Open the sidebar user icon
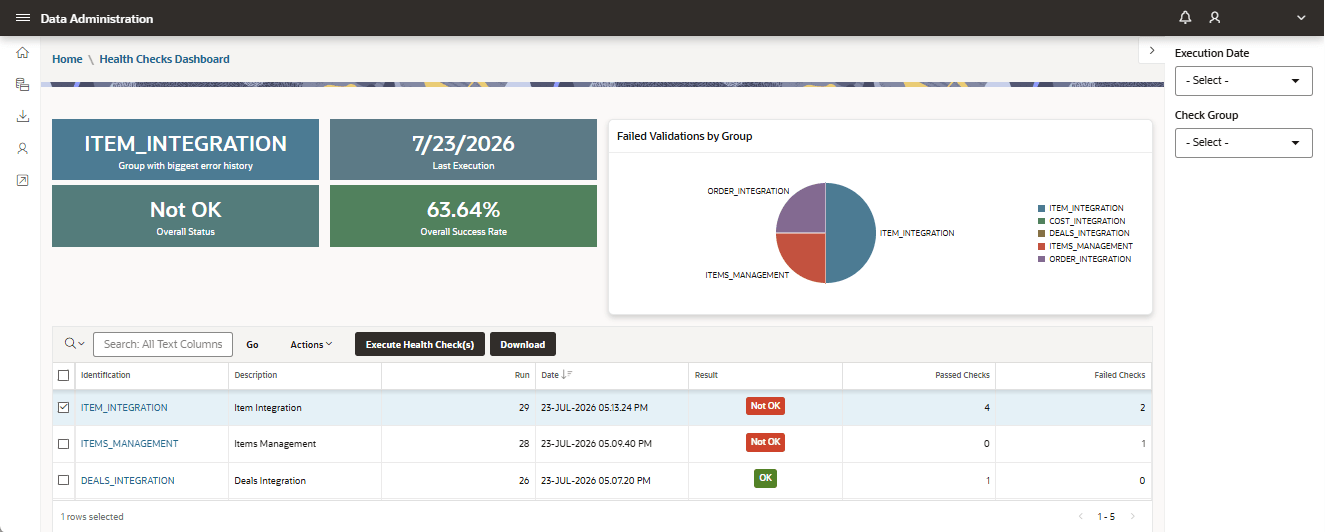Viewport: 1325px width, 532px height. (22, 148)
